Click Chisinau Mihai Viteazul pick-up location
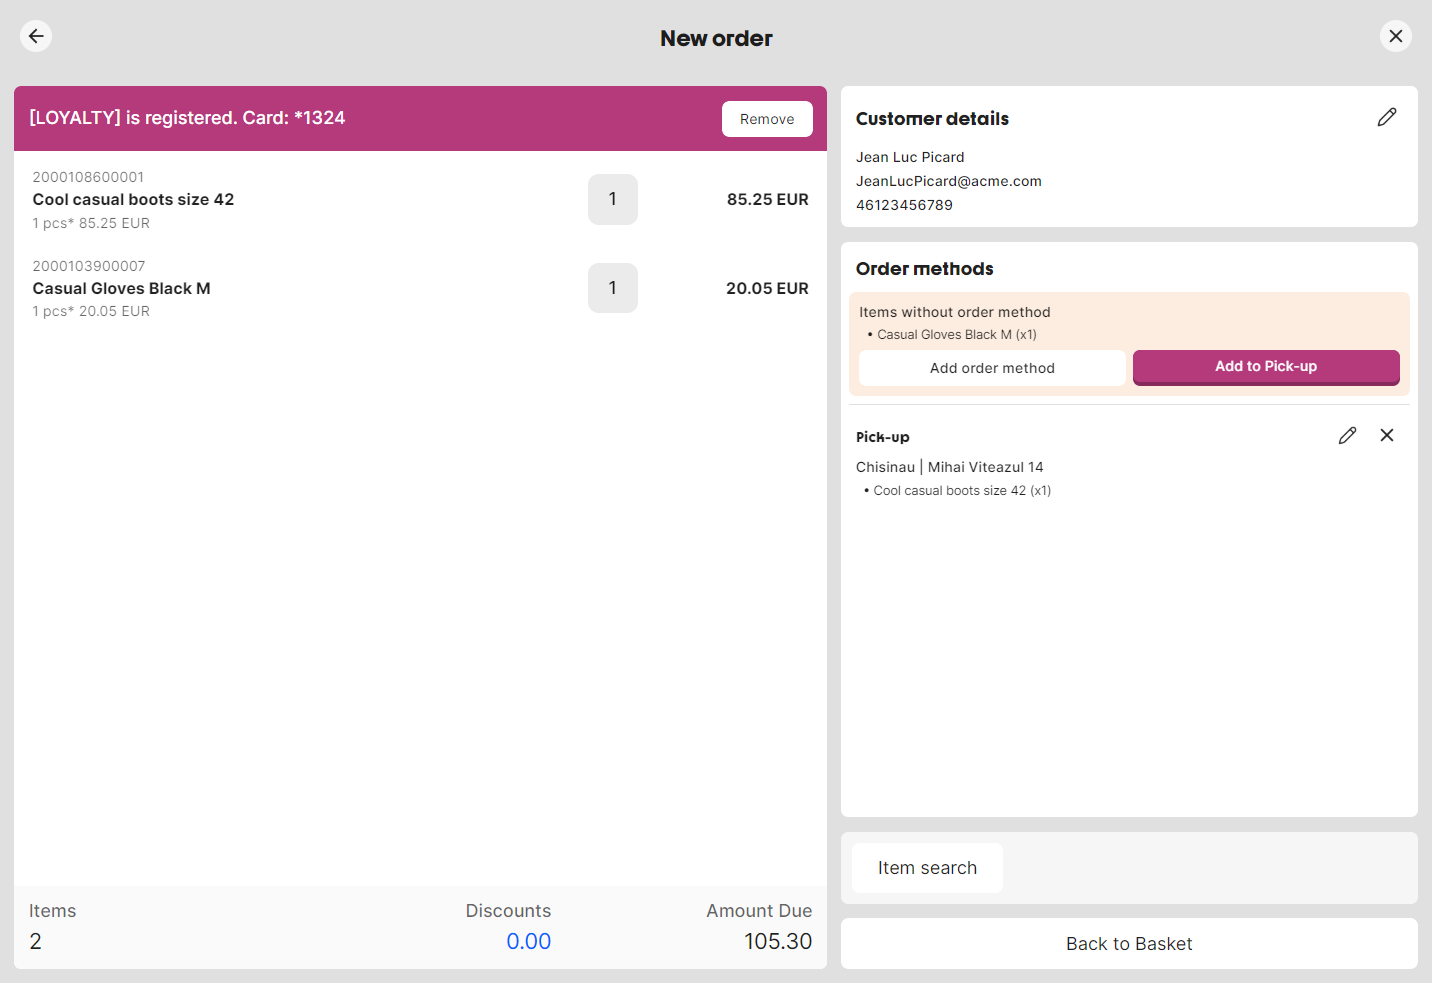This screenshot has height=983, width=1432. 949,467
